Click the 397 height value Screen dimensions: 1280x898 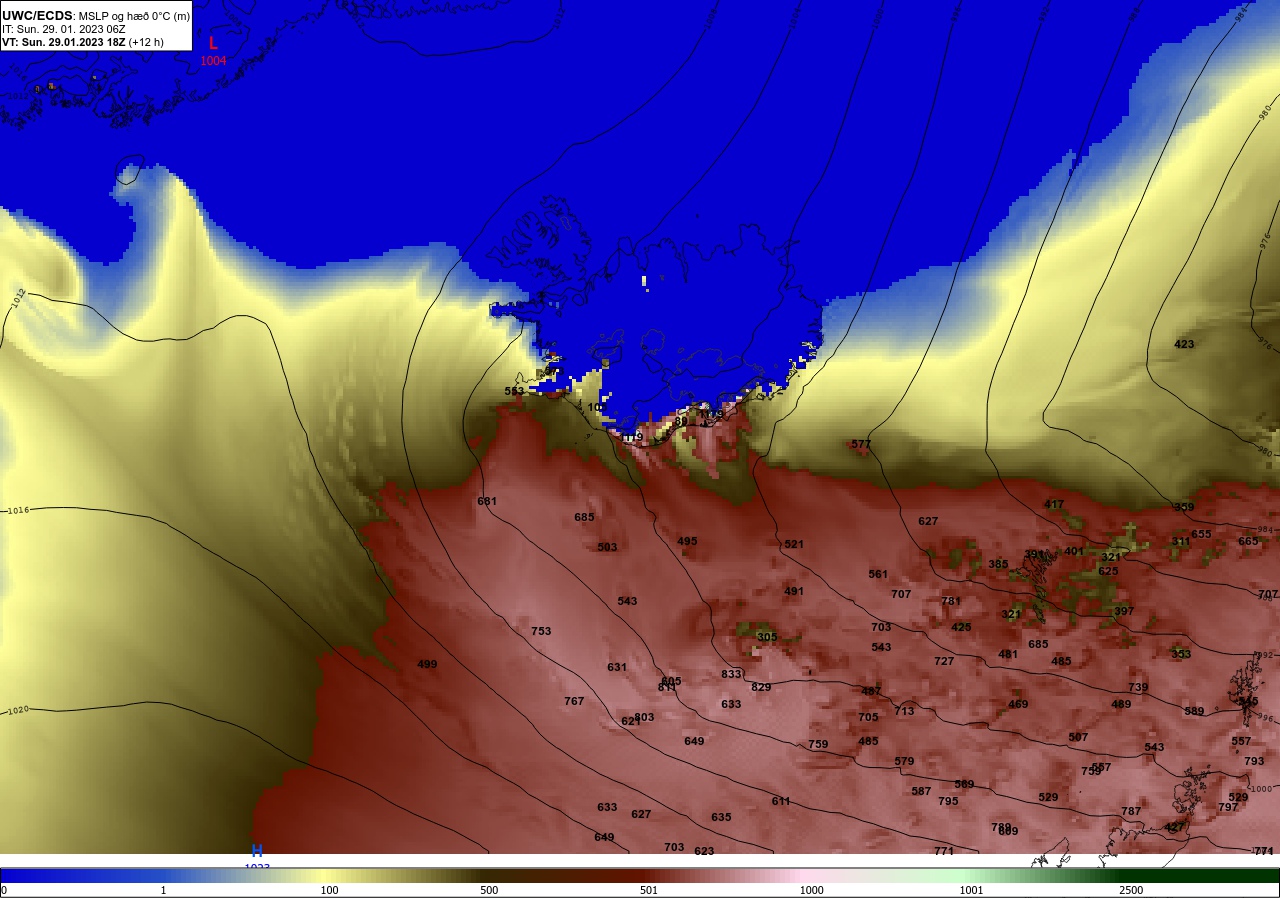(1124, 611)
